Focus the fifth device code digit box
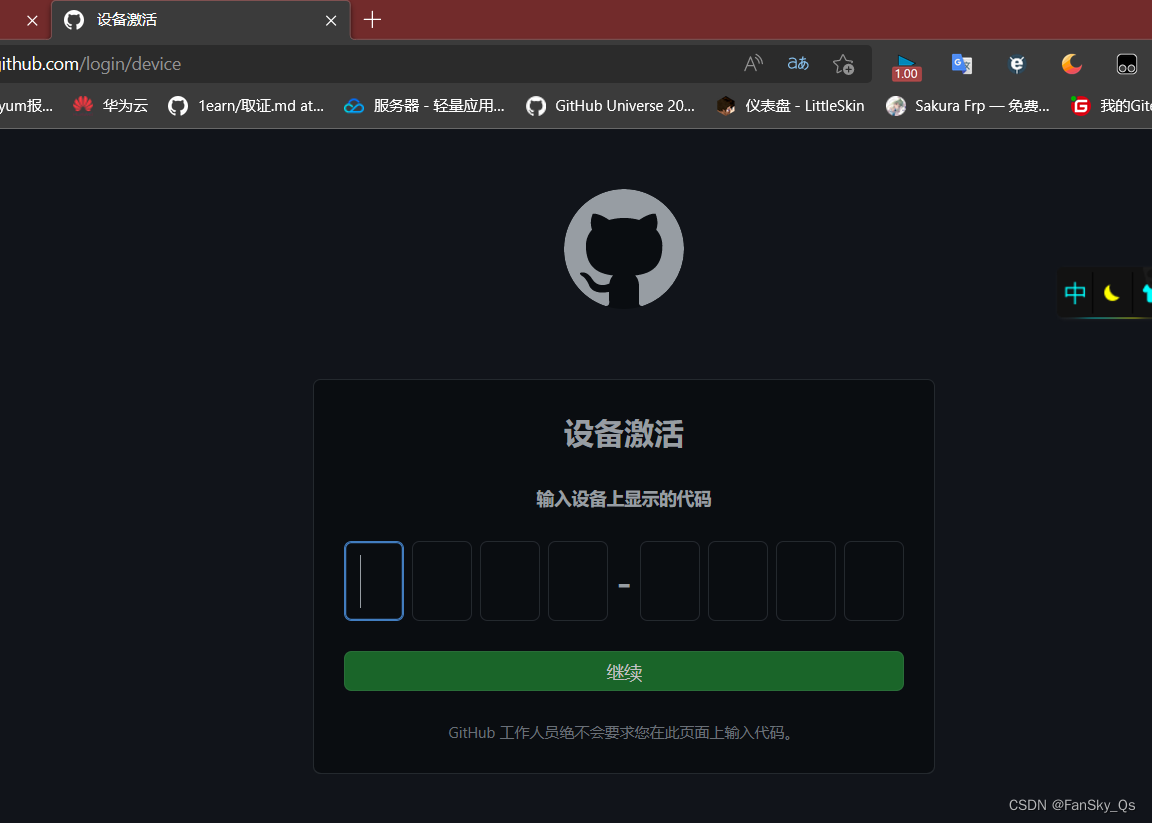Viewport: 1152px width, 823px height. [670, 581]
